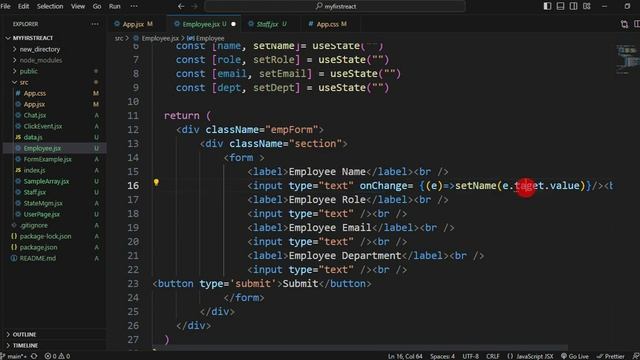This screenshot has width=640, height=360.
Task: Collapse the MYFIRSTREACT project root
Action: tap(33, 38)
